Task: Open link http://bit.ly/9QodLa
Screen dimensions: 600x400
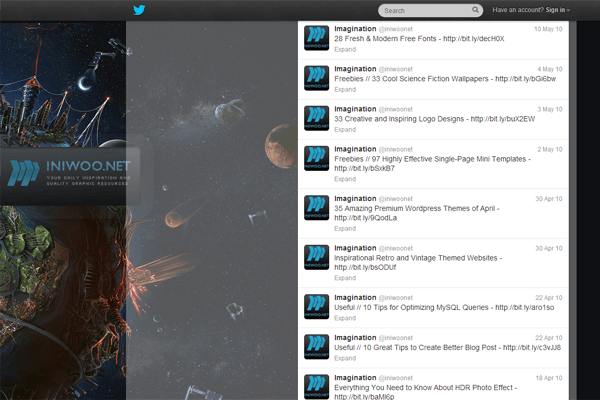Action: pyautogui.click(x=365, y=218)
